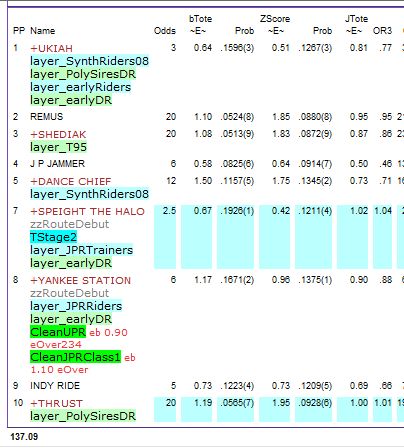The image size is (404, 448).
Task: Click the highlighted 2.5 odds cell
Action: point(165,237)
